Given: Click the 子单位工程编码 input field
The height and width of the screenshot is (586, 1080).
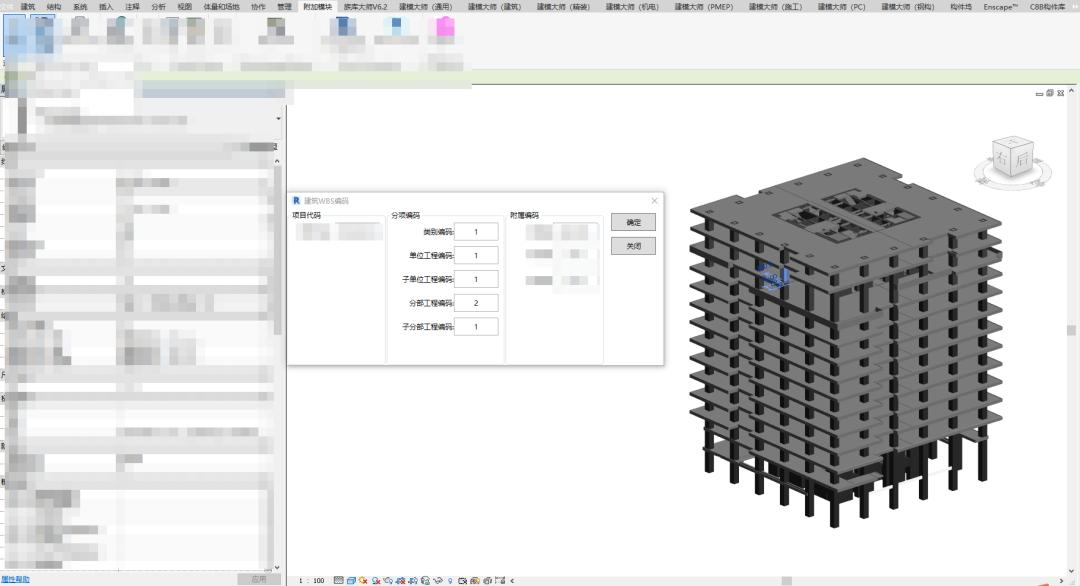Looking at the screenshot, I should coord(476,279).
